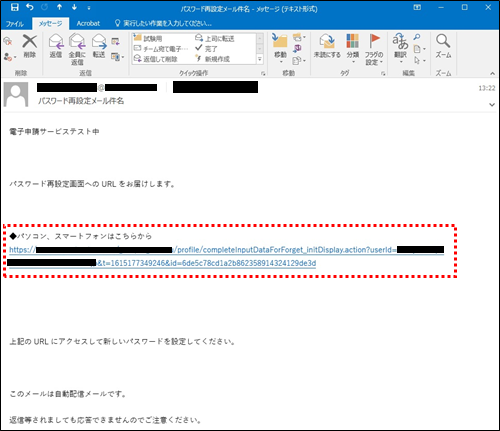Open the File (ファイル) tab
The image size is (500, 431).
click(15, 24)
